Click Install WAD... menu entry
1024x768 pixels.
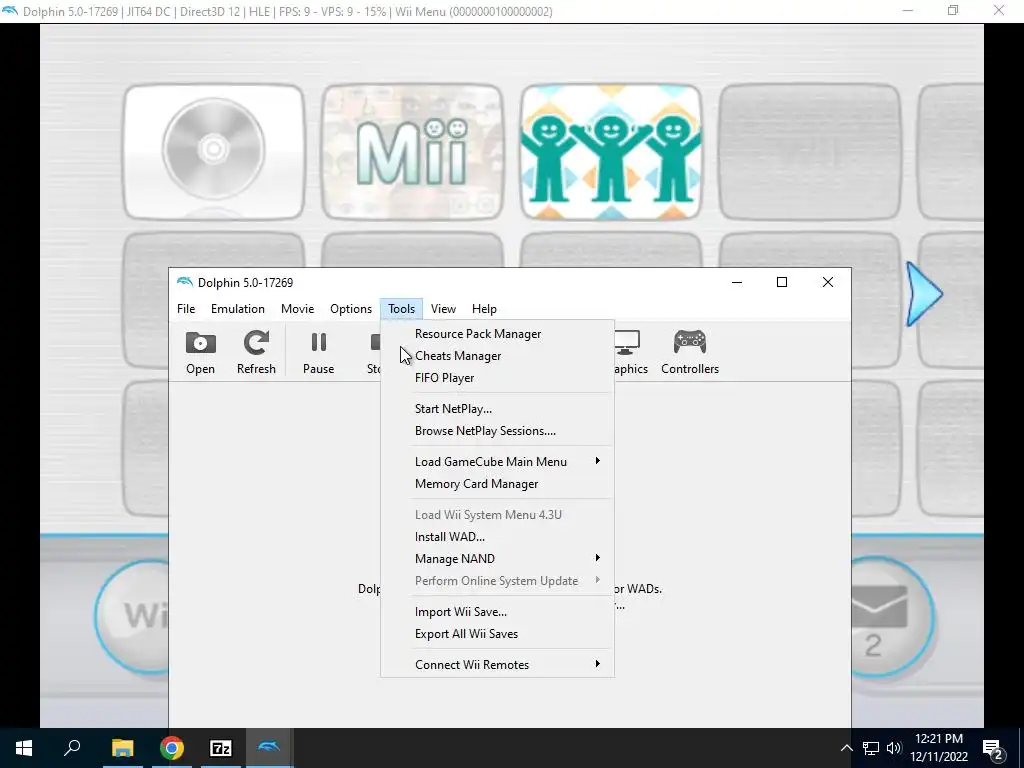497,537
